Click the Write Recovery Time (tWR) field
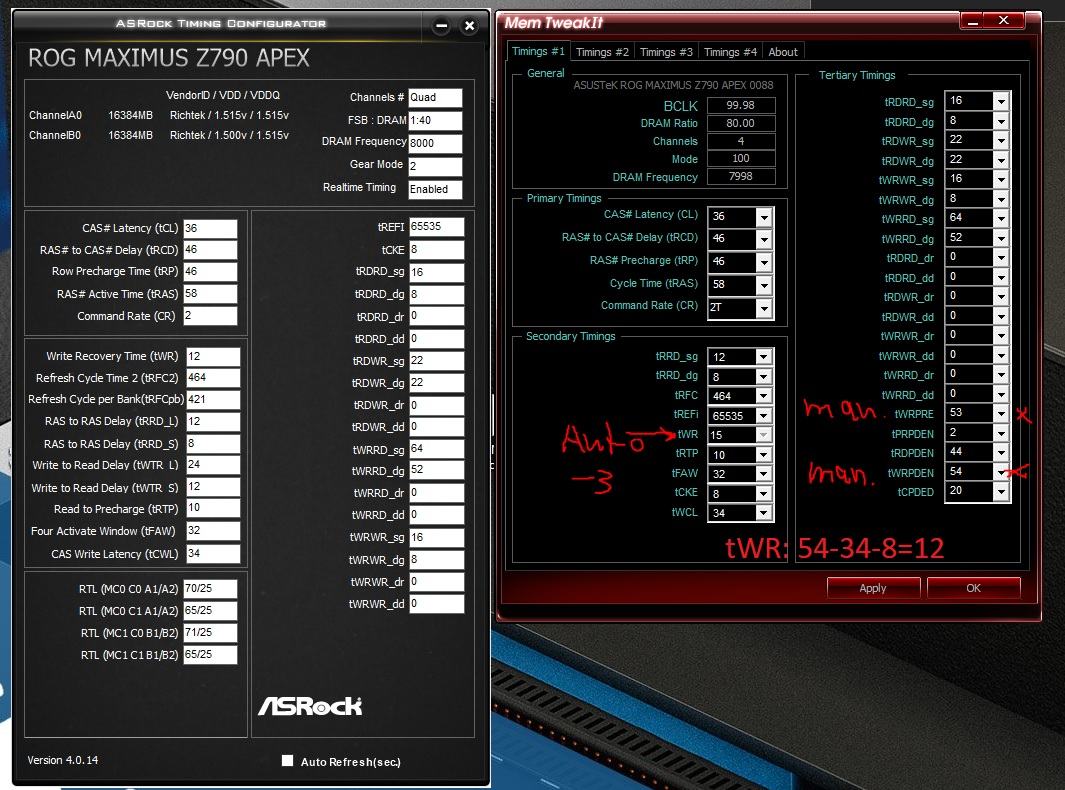The height and width of the screenshot is (790, 1065). pyautogui.click(x=213, y=357)
